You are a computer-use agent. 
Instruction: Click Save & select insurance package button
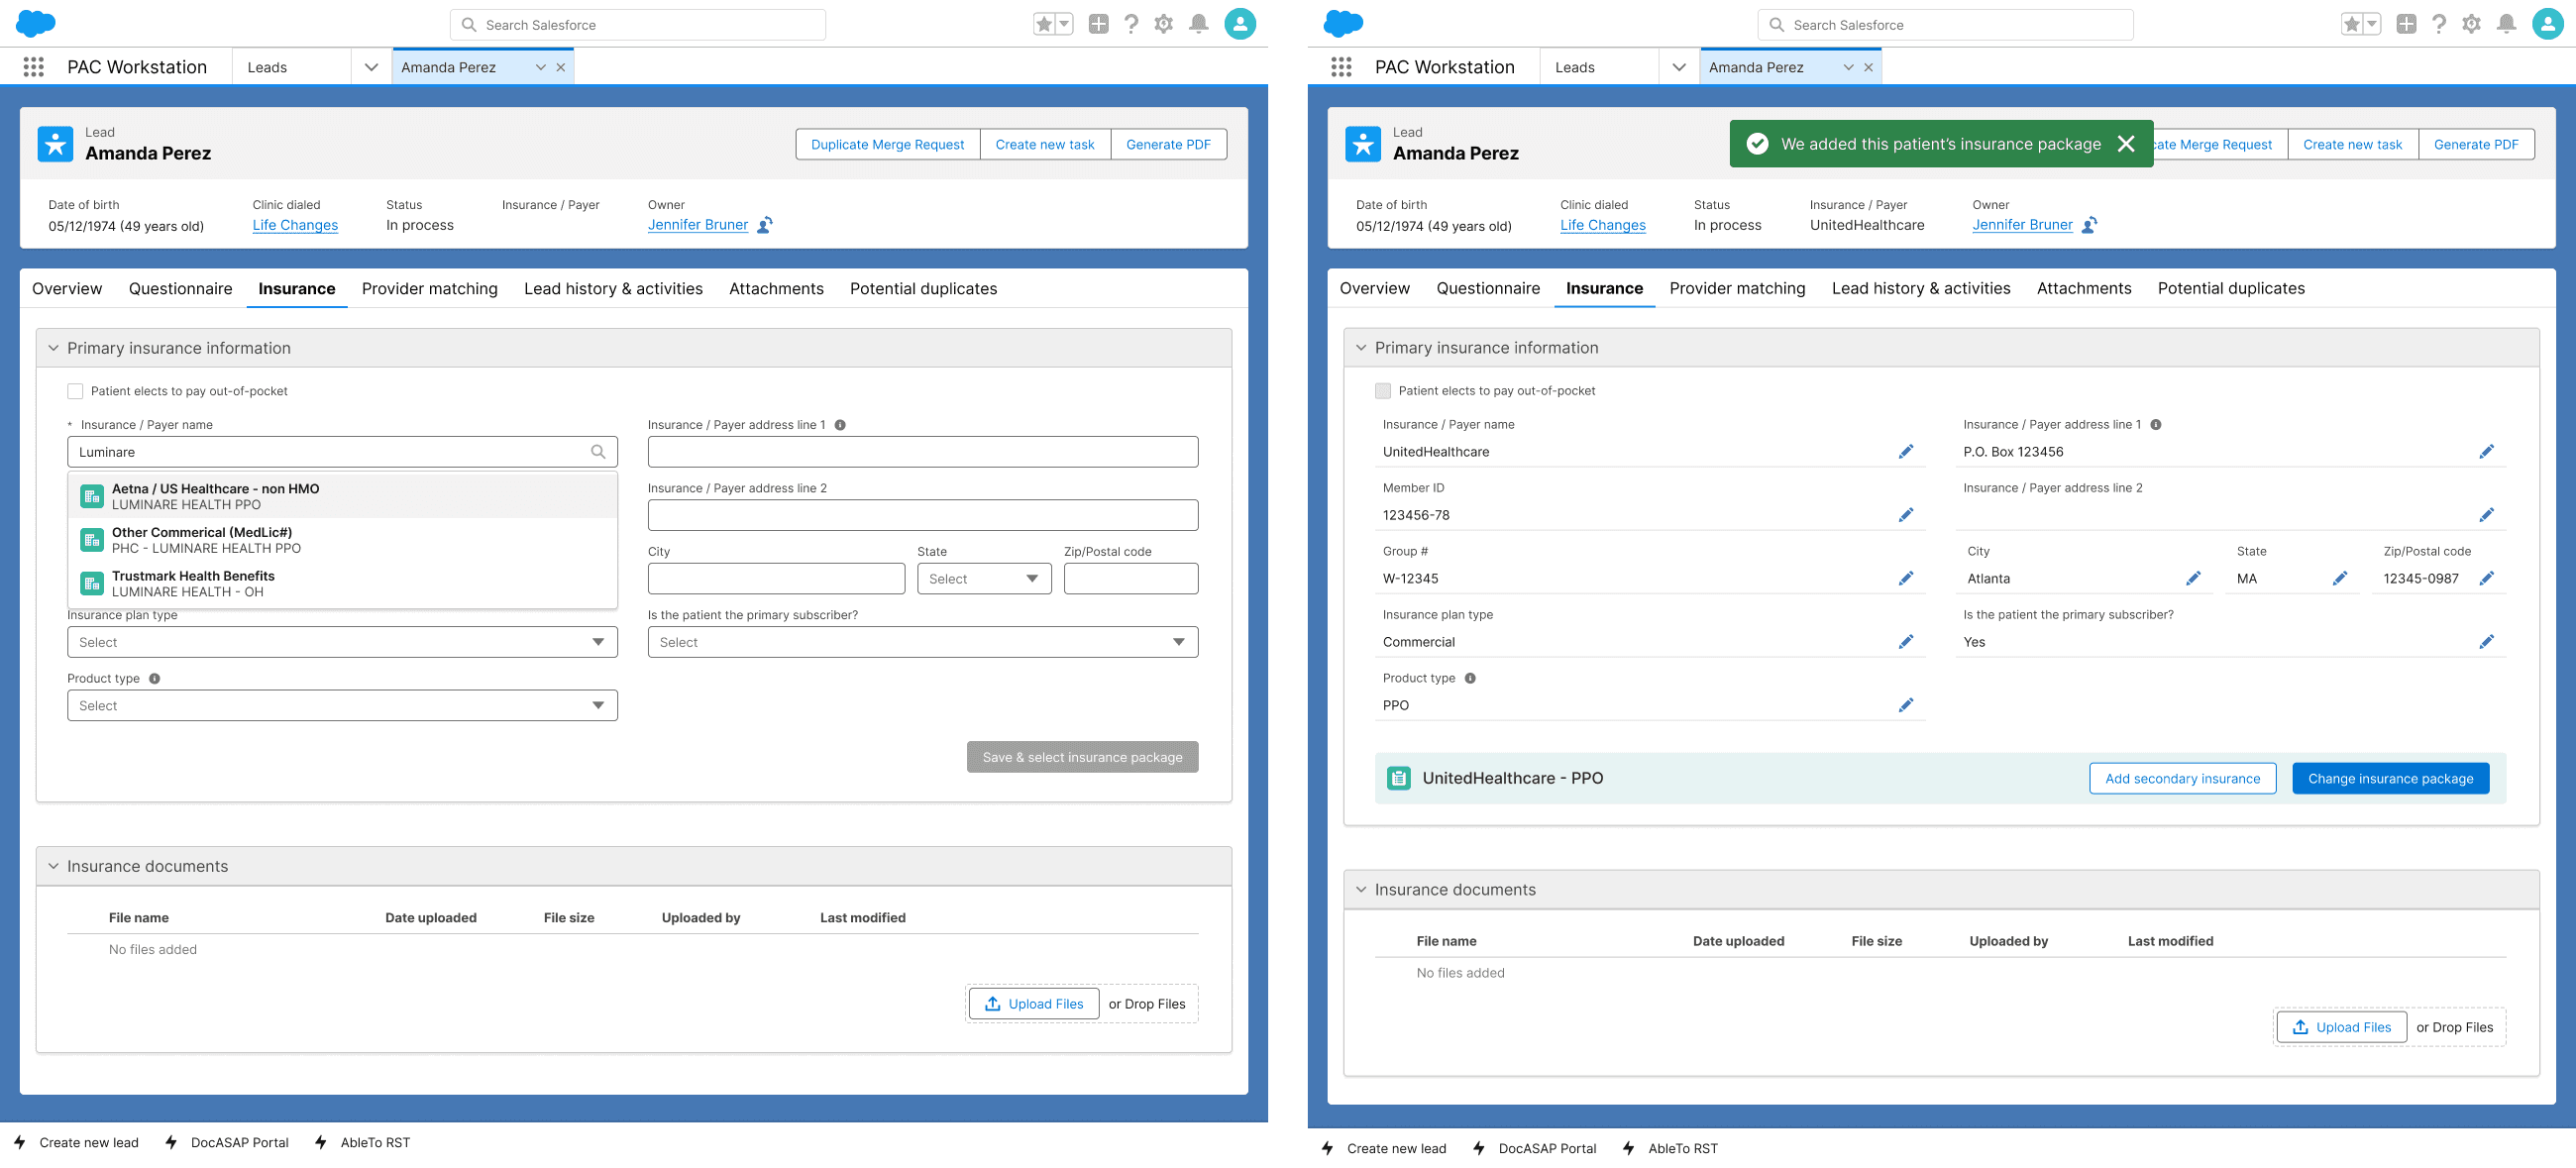[1082, 757]
